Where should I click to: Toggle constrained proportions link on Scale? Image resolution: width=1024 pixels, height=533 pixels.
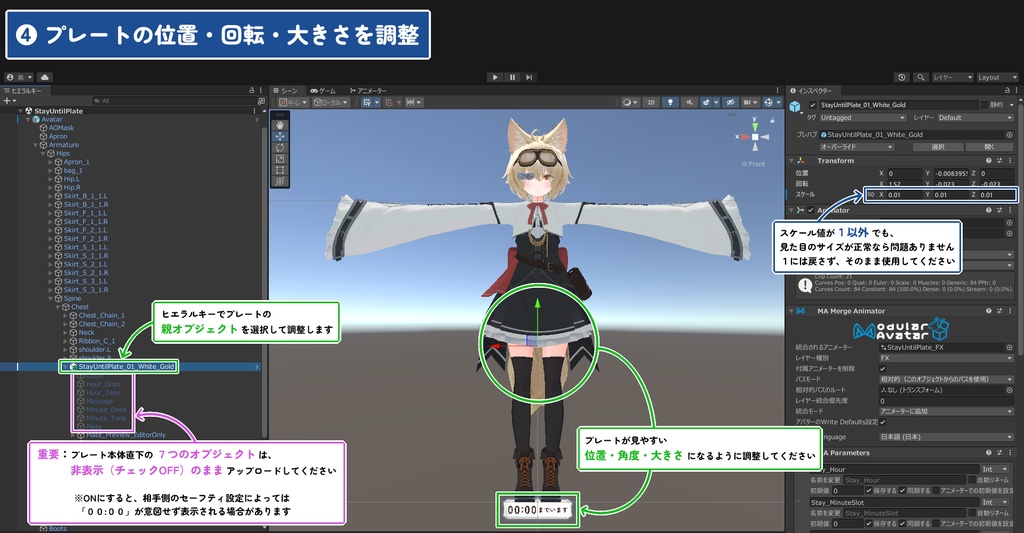870,194
